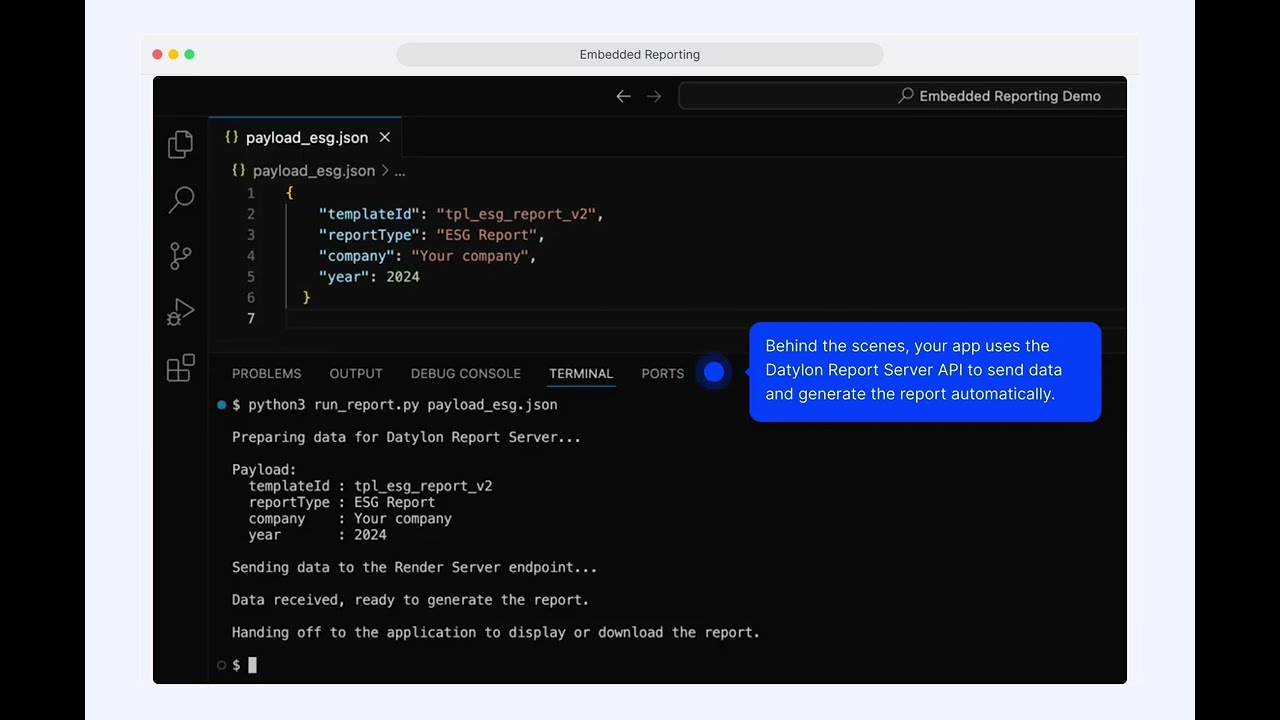The height and width of the screenshot is (720, 1280).
Task: Click the "templateId" key on line 2
Action: pos(370,214)
